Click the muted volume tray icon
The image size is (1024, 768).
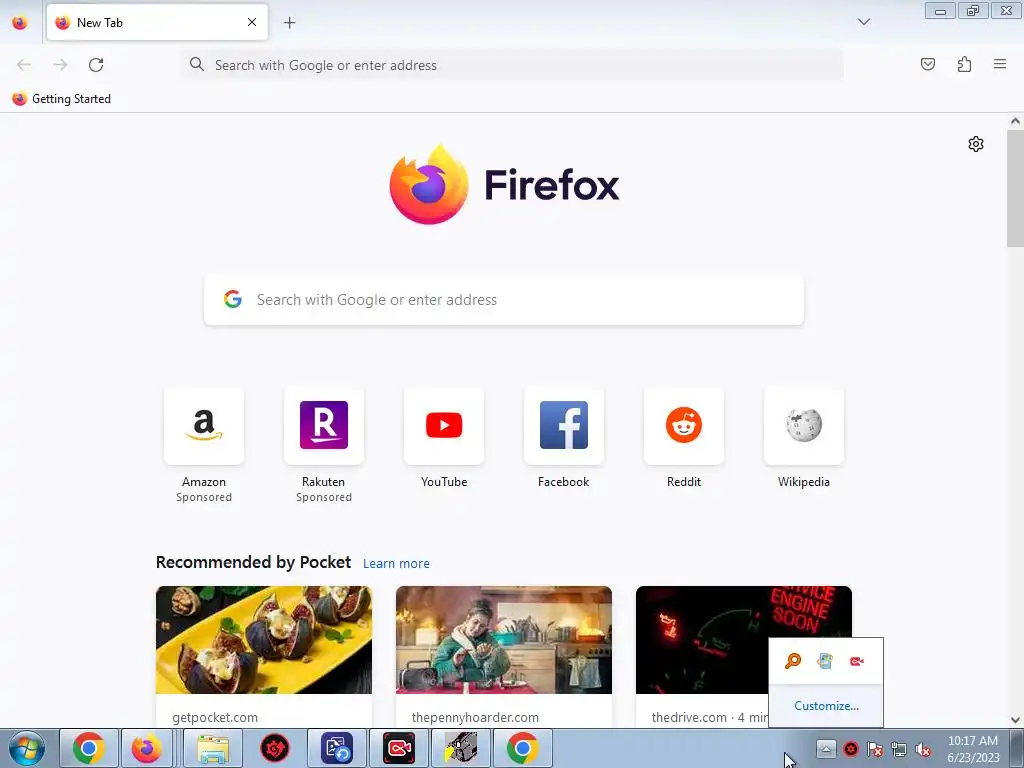(x=923, y=749)
